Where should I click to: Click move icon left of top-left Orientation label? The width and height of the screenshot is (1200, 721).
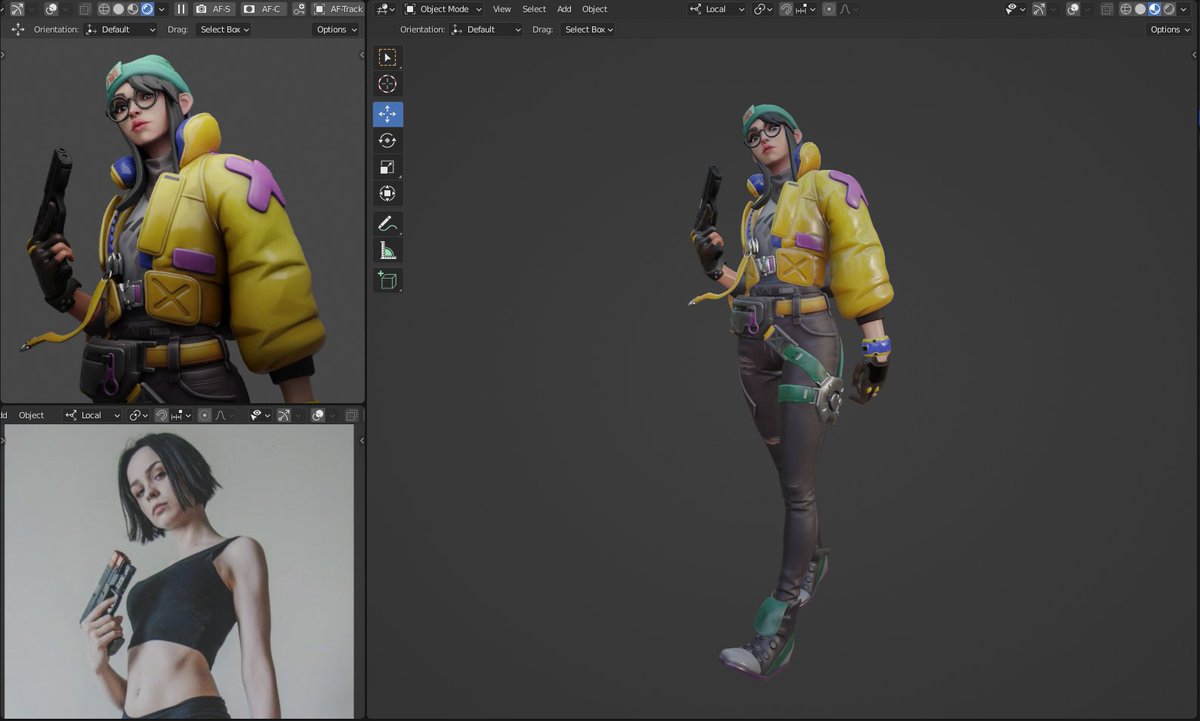pyautogui.click(x=18, y=30)
